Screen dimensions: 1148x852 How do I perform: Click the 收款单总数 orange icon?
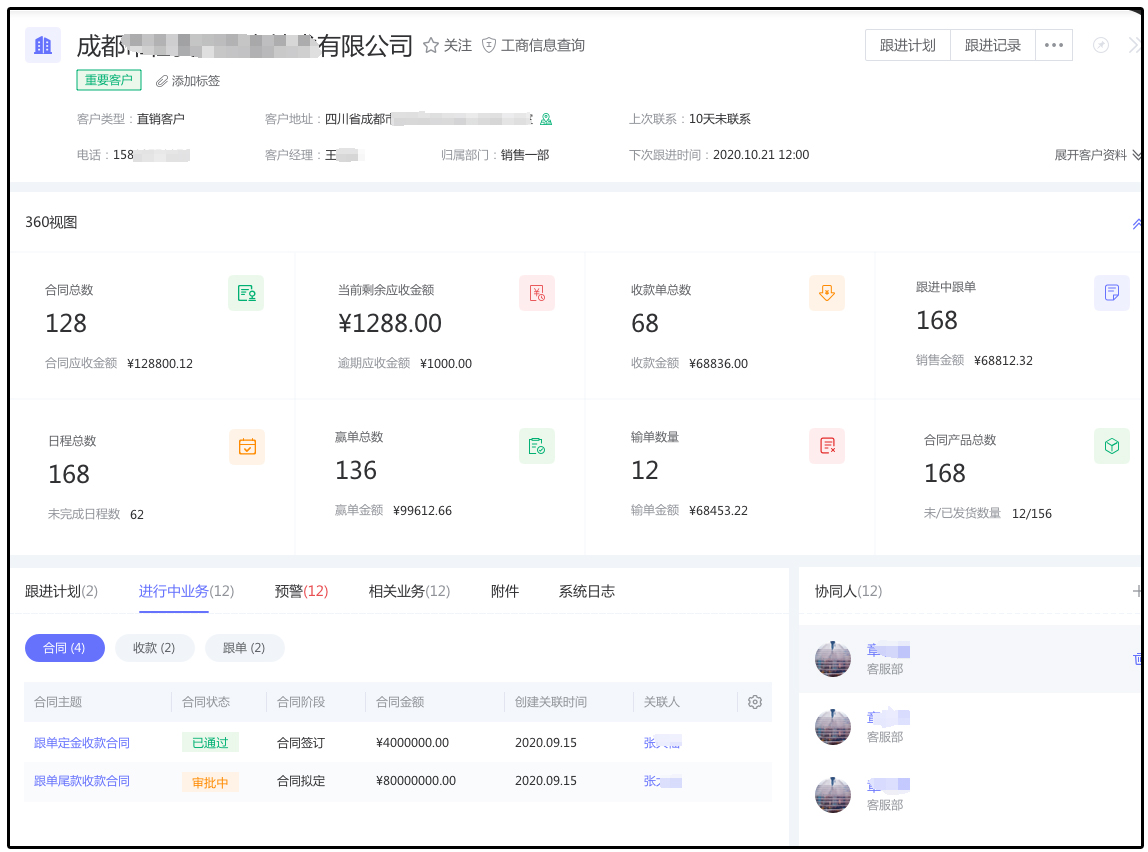point(827,293)
